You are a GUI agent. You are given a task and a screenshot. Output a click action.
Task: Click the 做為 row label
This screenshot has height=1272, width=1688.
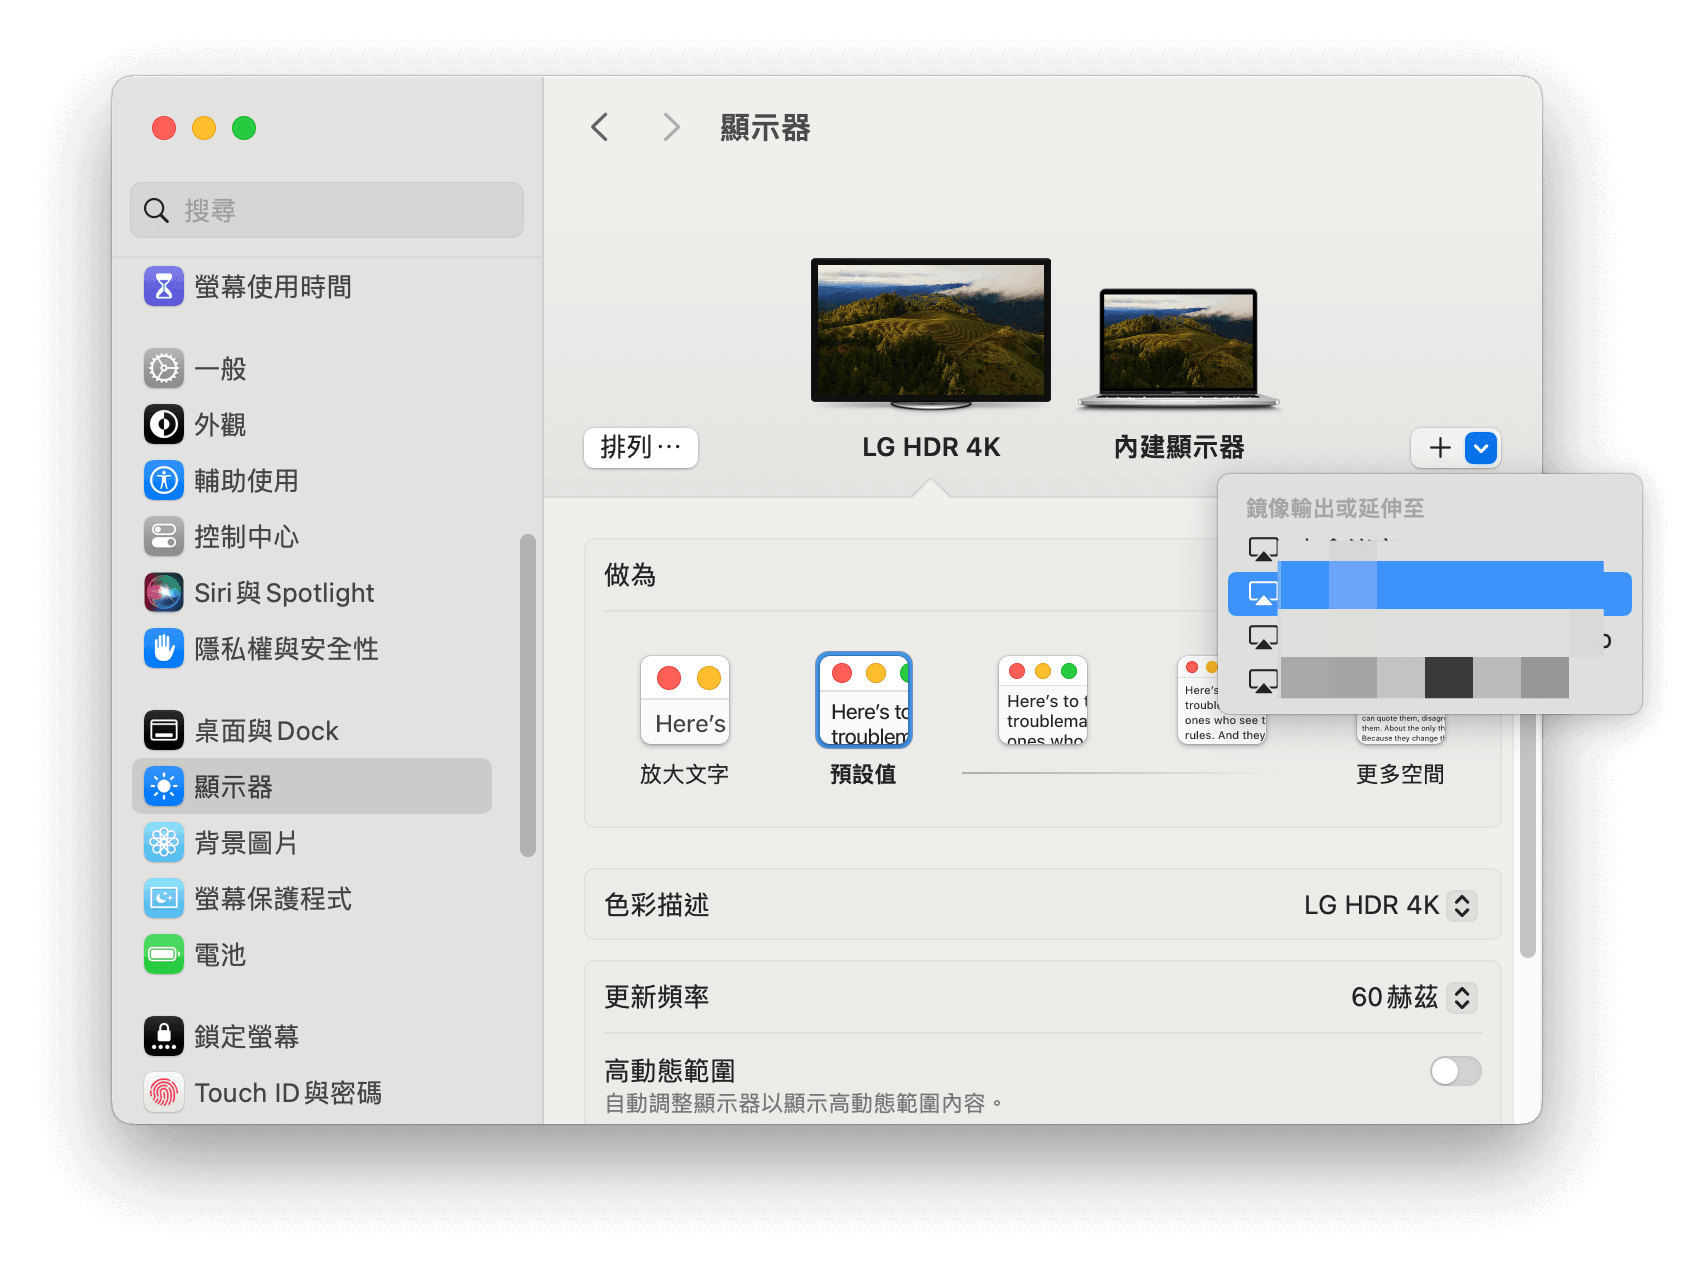[x=630, y=575]
